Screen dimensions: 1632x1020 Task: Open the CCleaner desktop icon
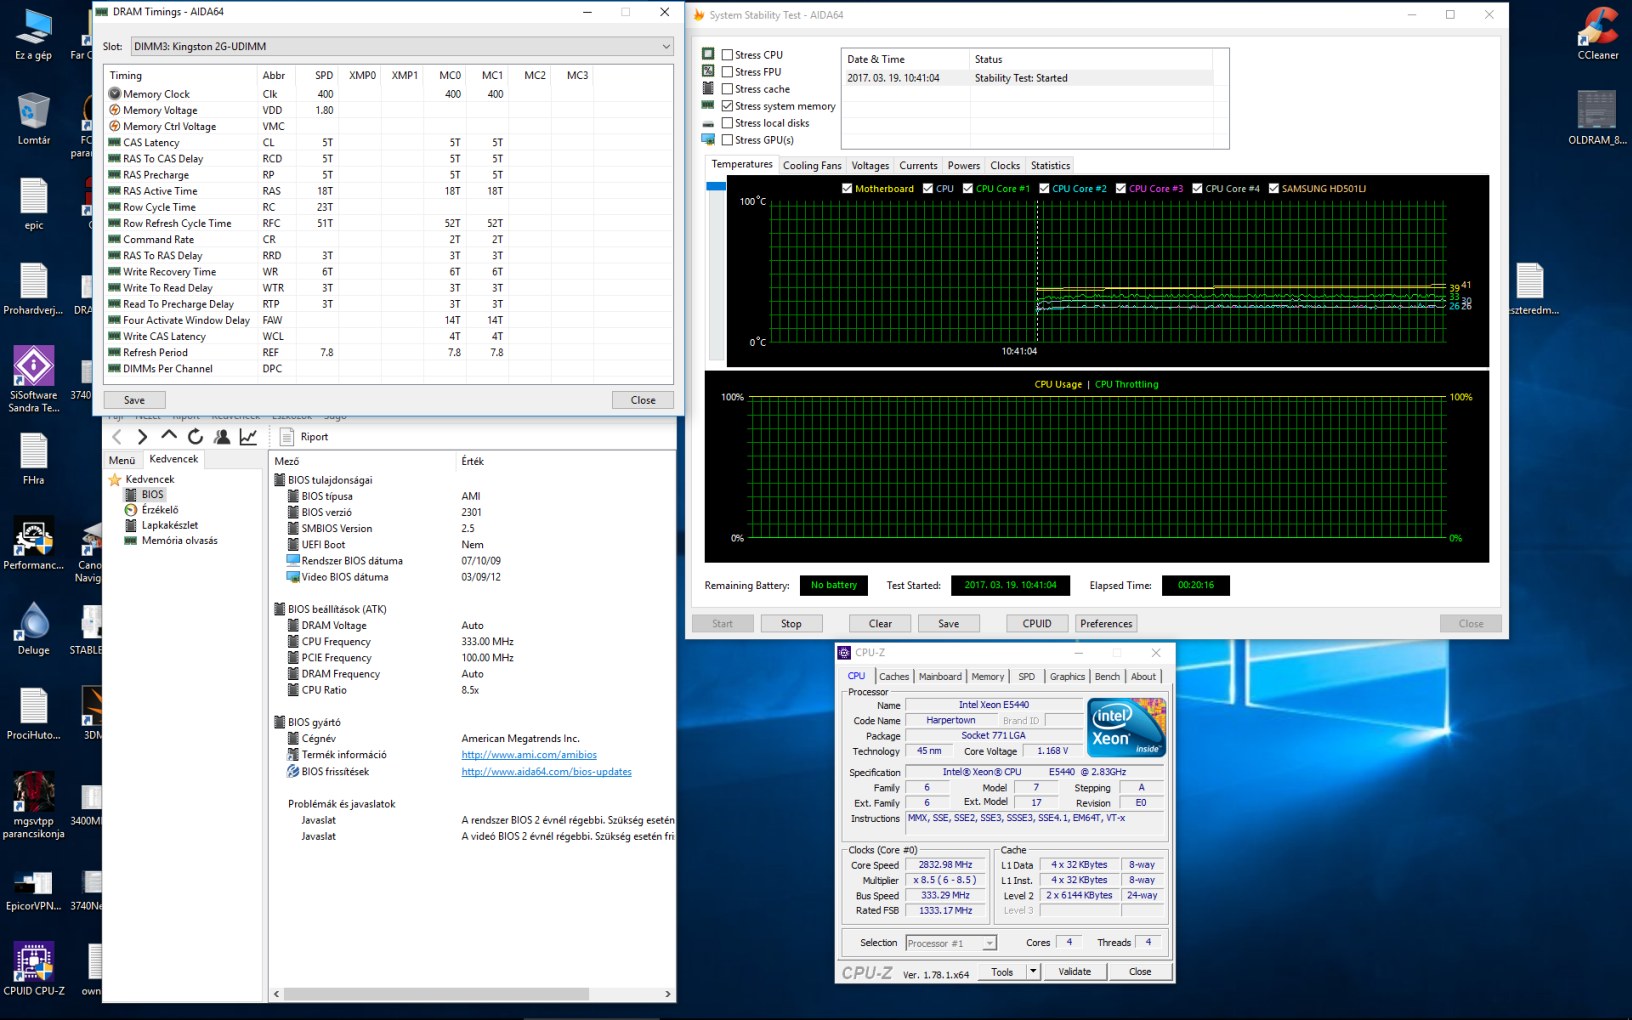coord(1598,35)
